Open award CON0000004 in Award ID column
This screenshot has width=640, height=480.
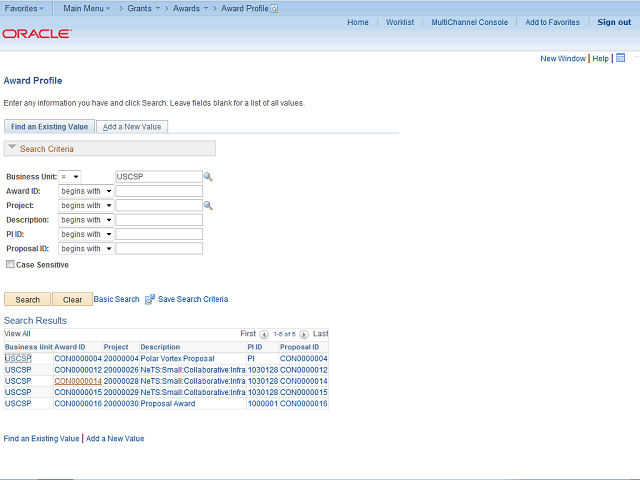pyautogui.click(x=78, y=358)
